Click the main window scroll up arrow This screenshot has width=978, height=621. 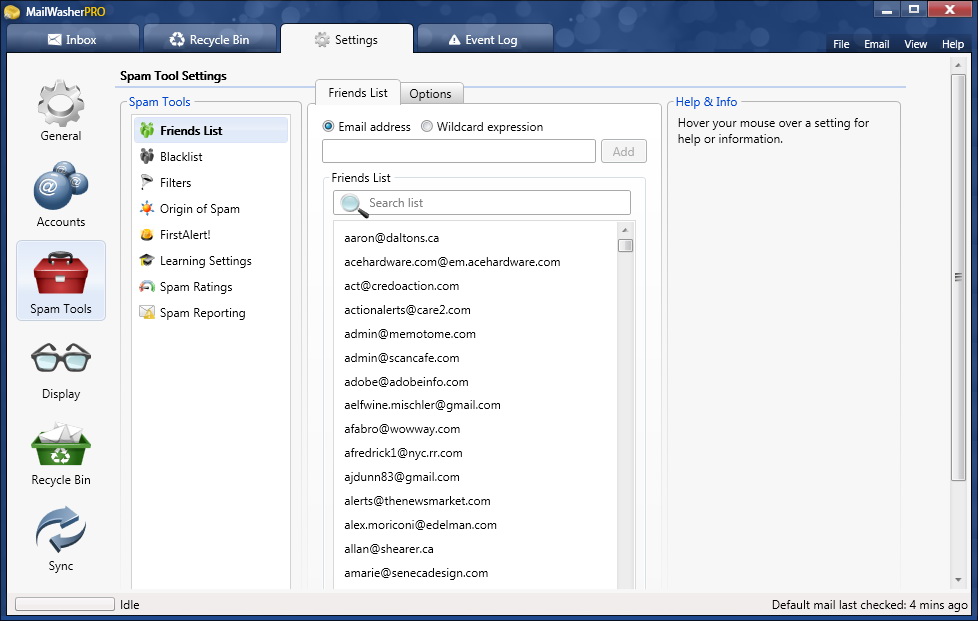click(957, 64)
